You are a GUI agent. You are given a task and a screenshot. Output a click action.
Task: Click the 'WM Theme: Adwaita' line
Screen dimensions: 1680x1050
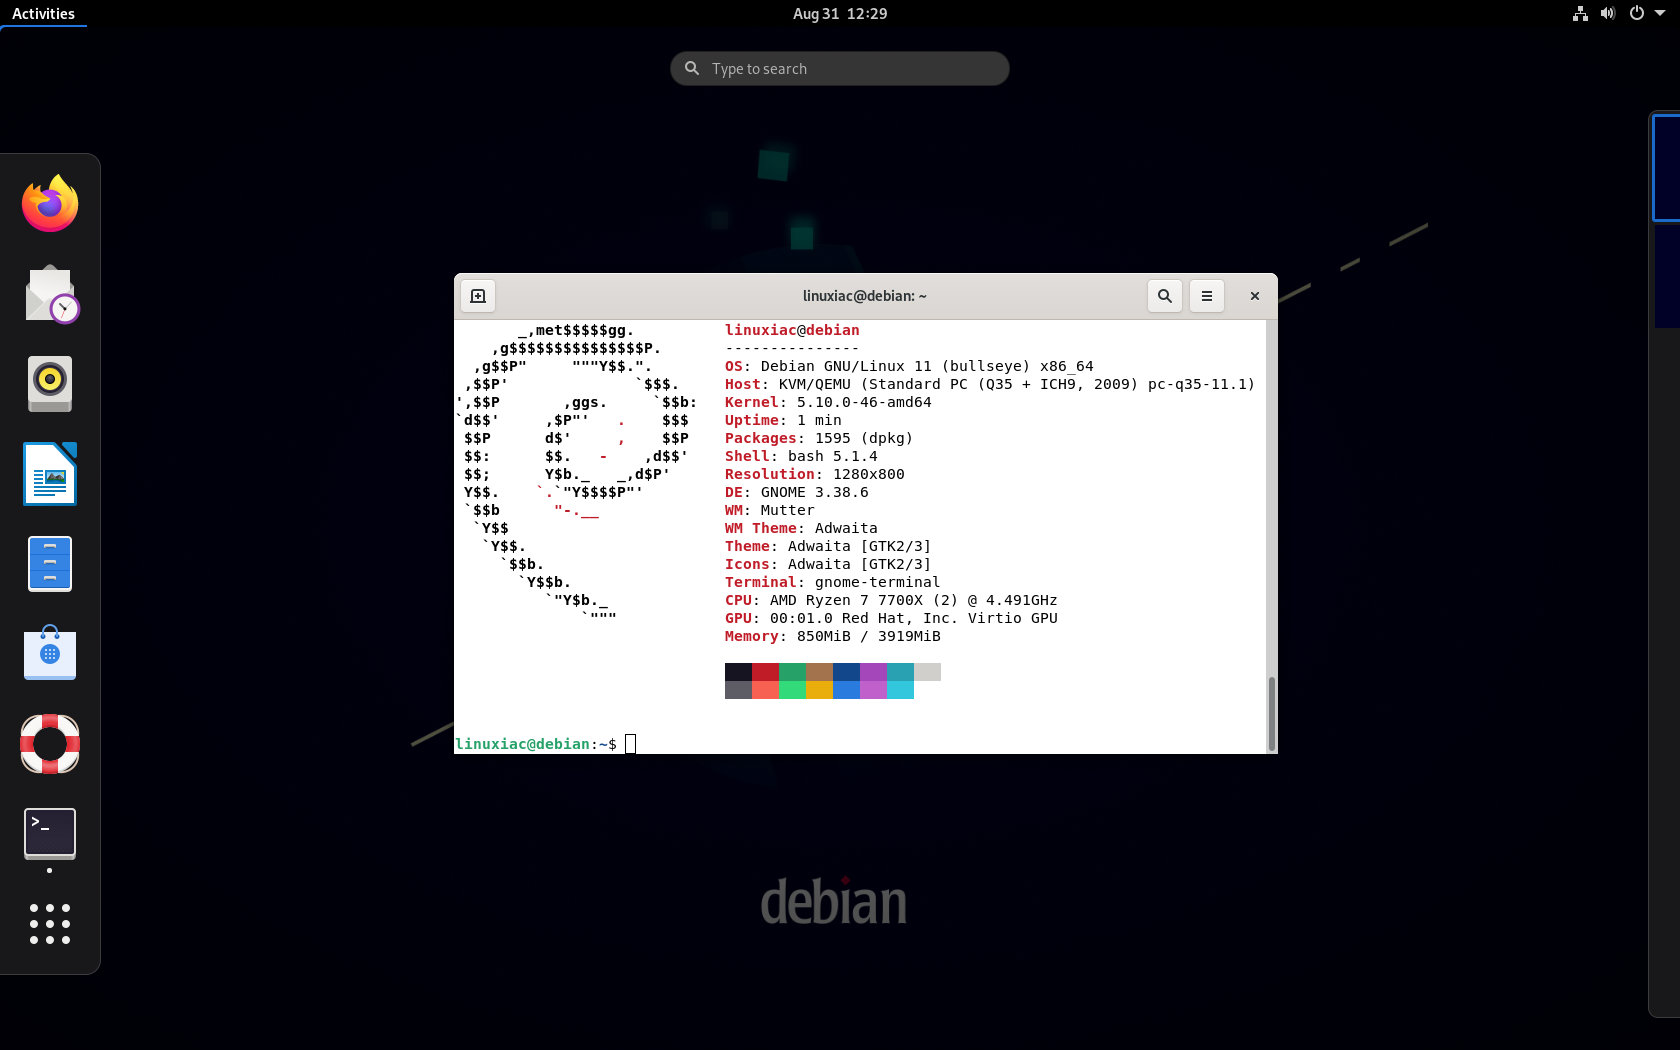[x=801, y=529]
